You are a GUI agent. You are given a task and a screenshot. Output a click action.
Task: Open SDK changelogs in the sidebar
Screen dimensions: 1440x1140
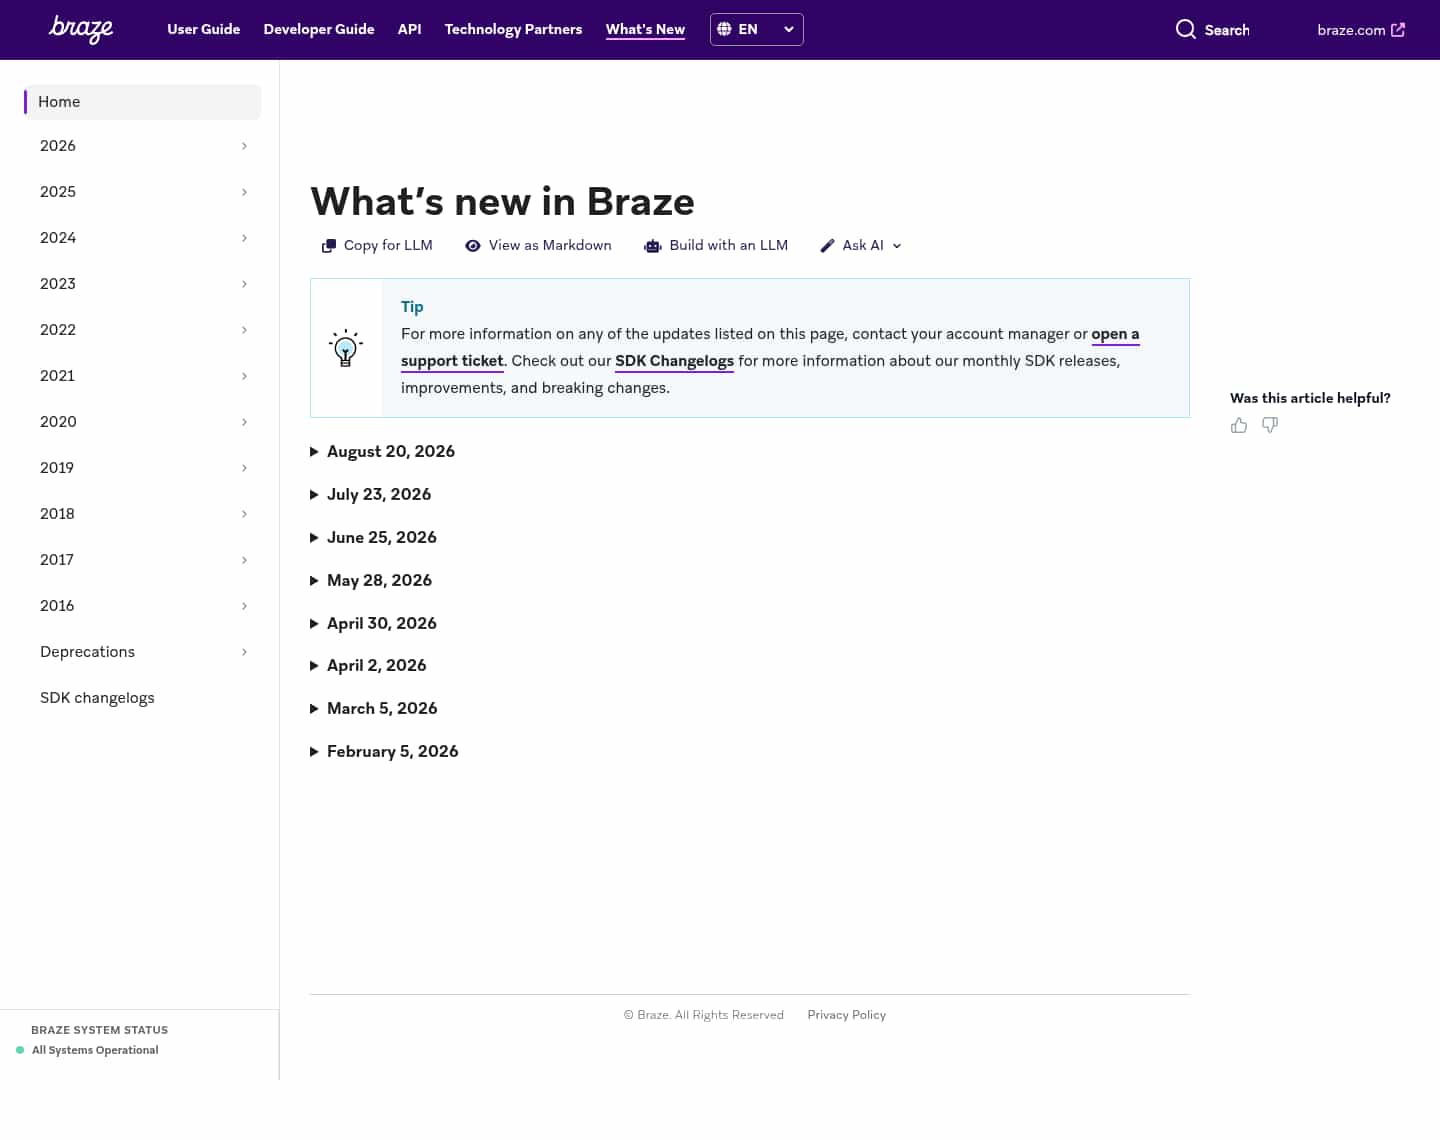(97, 698)
